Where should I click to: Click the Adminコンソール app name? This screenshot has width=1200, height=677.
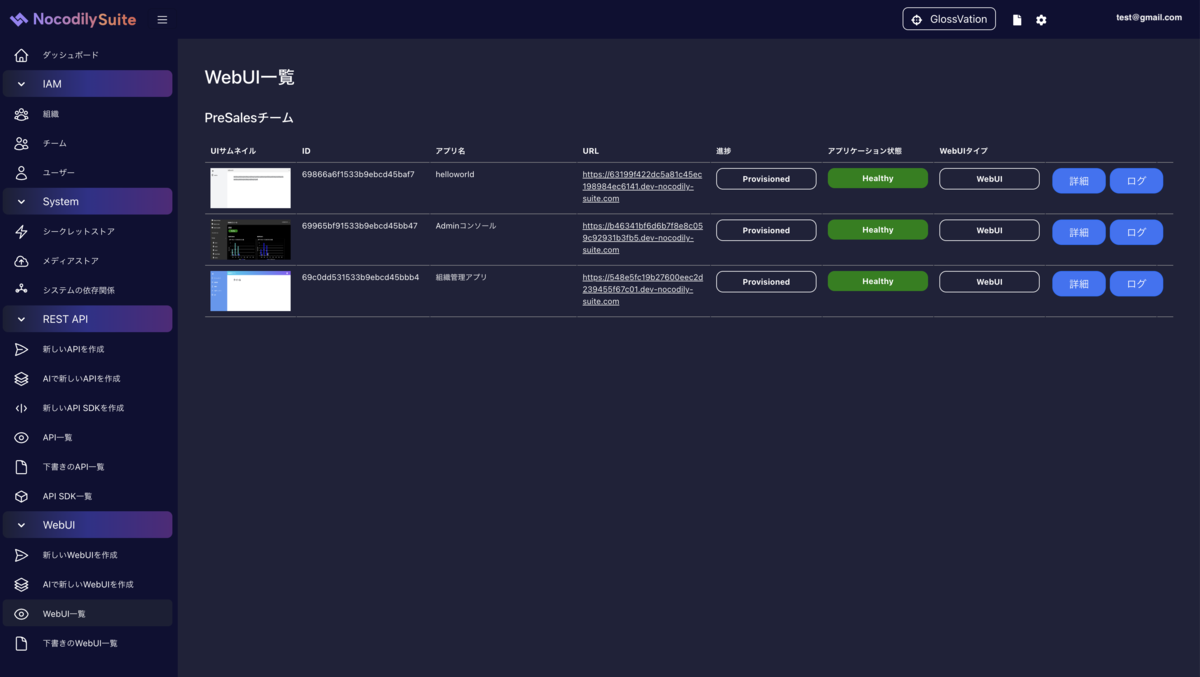click(x=465, y=226)
